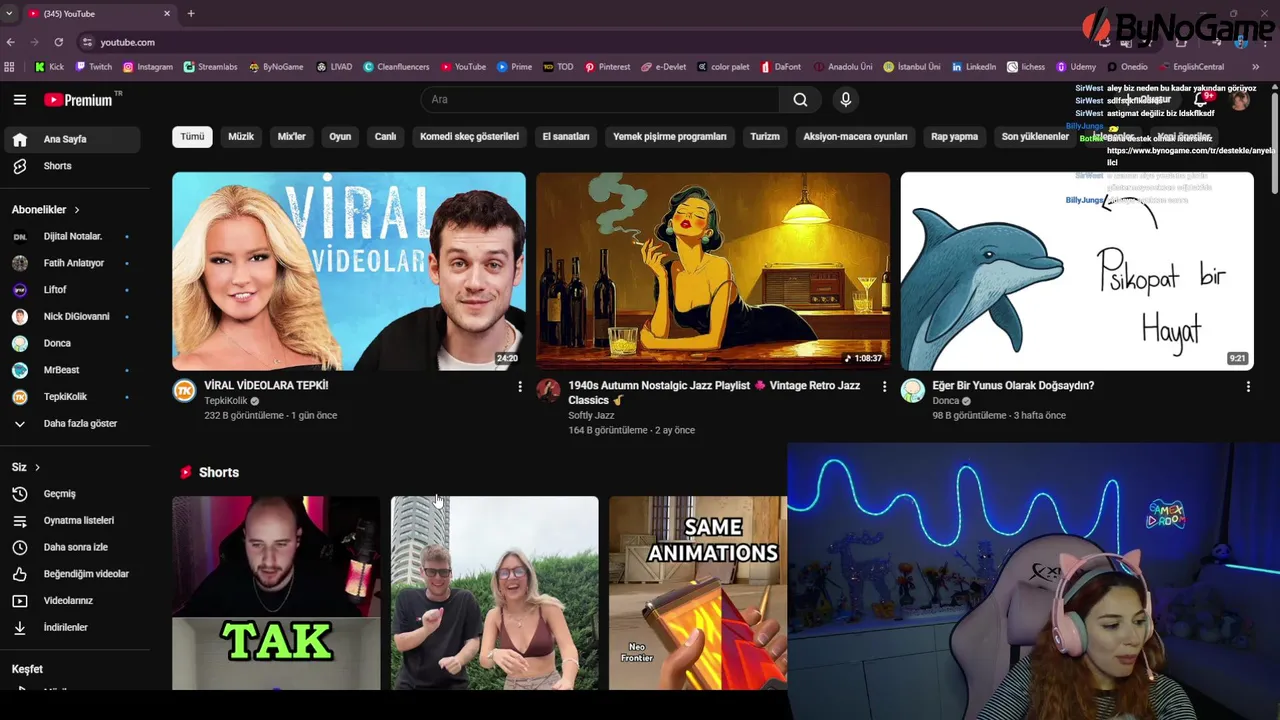Open Eğer Bir Yunus Olarak Doğsaydın title
Viewport: 1280px width, 720px height.
[1013, 385]
